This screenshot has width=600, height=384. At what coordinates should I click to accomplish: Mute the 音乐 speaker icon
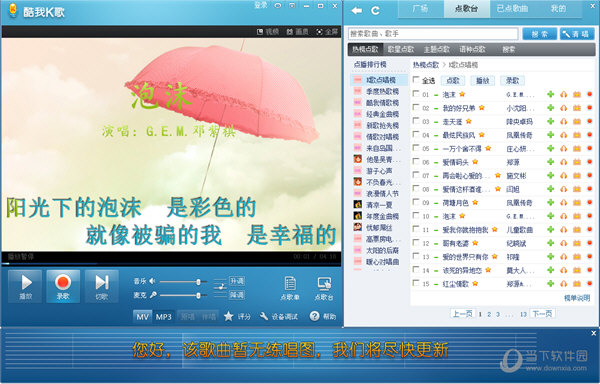[x=152, y=281]
